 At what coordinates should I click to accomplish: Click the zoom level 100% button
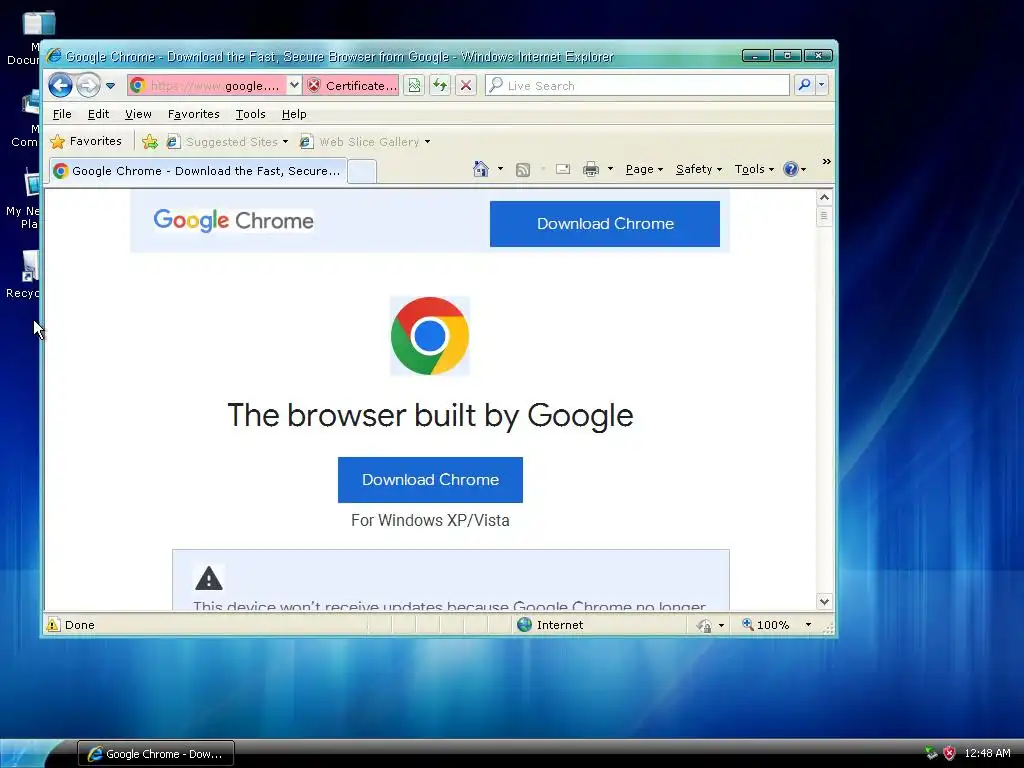pyautogui.click(x=765, y=625)
